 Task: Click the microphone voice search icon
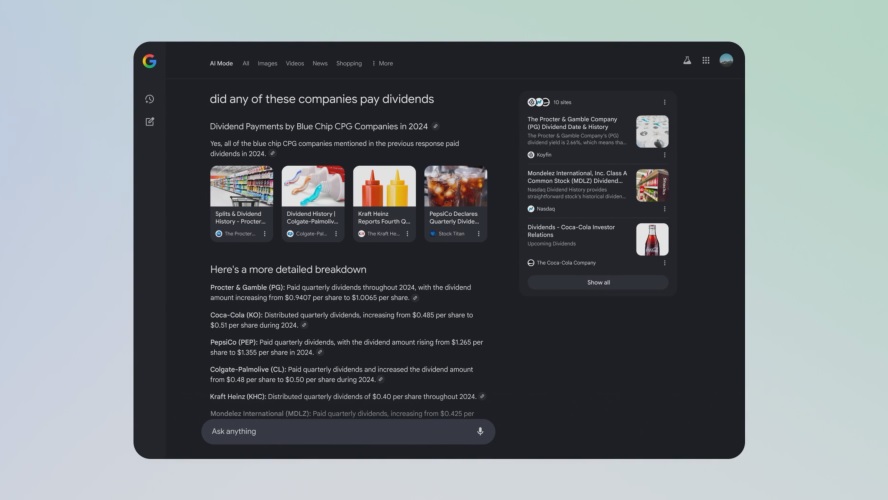(480, 431)
